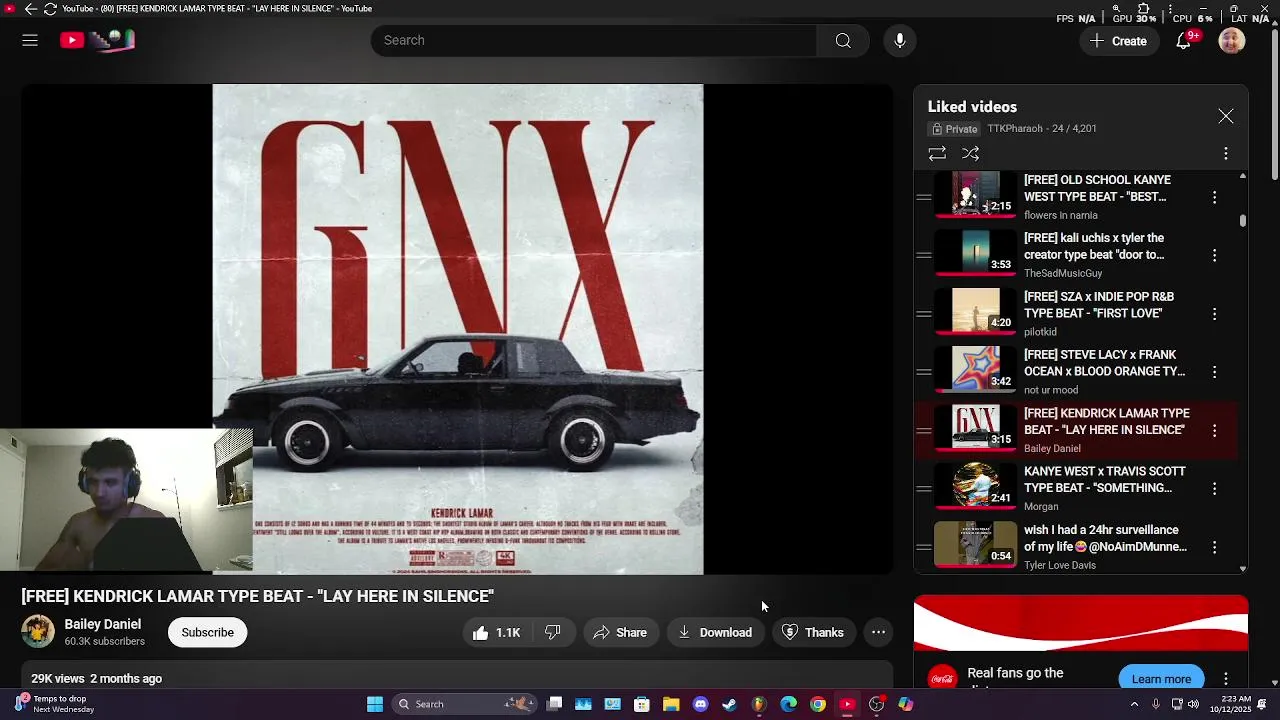Open more actions ellipsis under video
Image resolution: width=1280 pixels, height=720 pixels.
pos(878,633)
